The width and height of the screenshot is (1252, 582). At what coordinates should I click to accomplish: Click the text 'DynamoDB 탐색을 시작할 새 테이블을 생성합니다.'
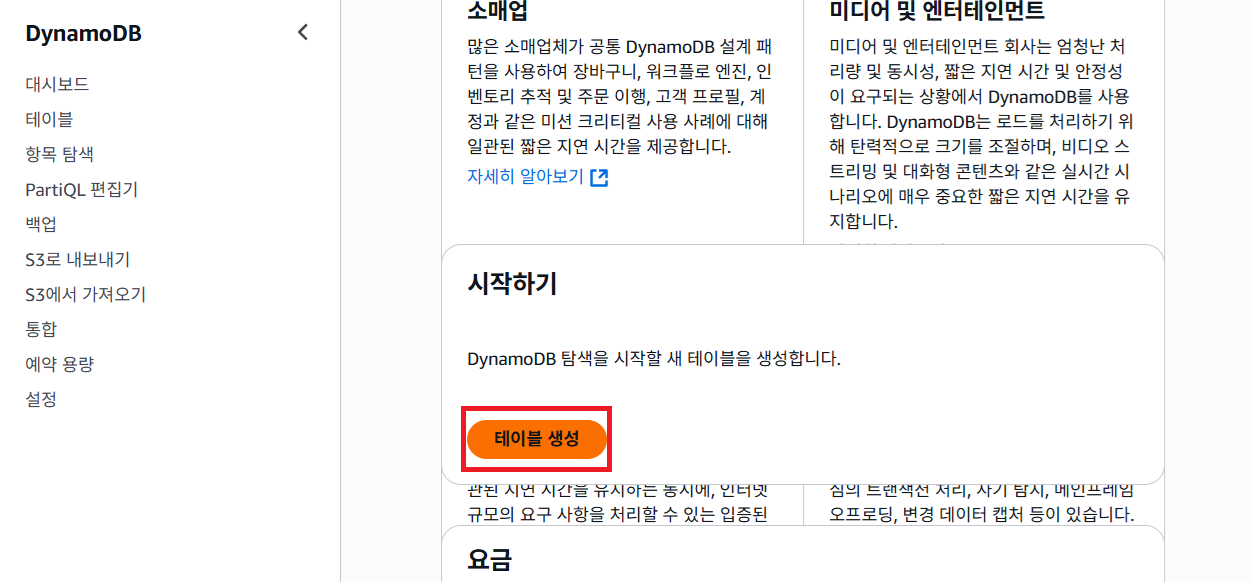coord(654,358)
